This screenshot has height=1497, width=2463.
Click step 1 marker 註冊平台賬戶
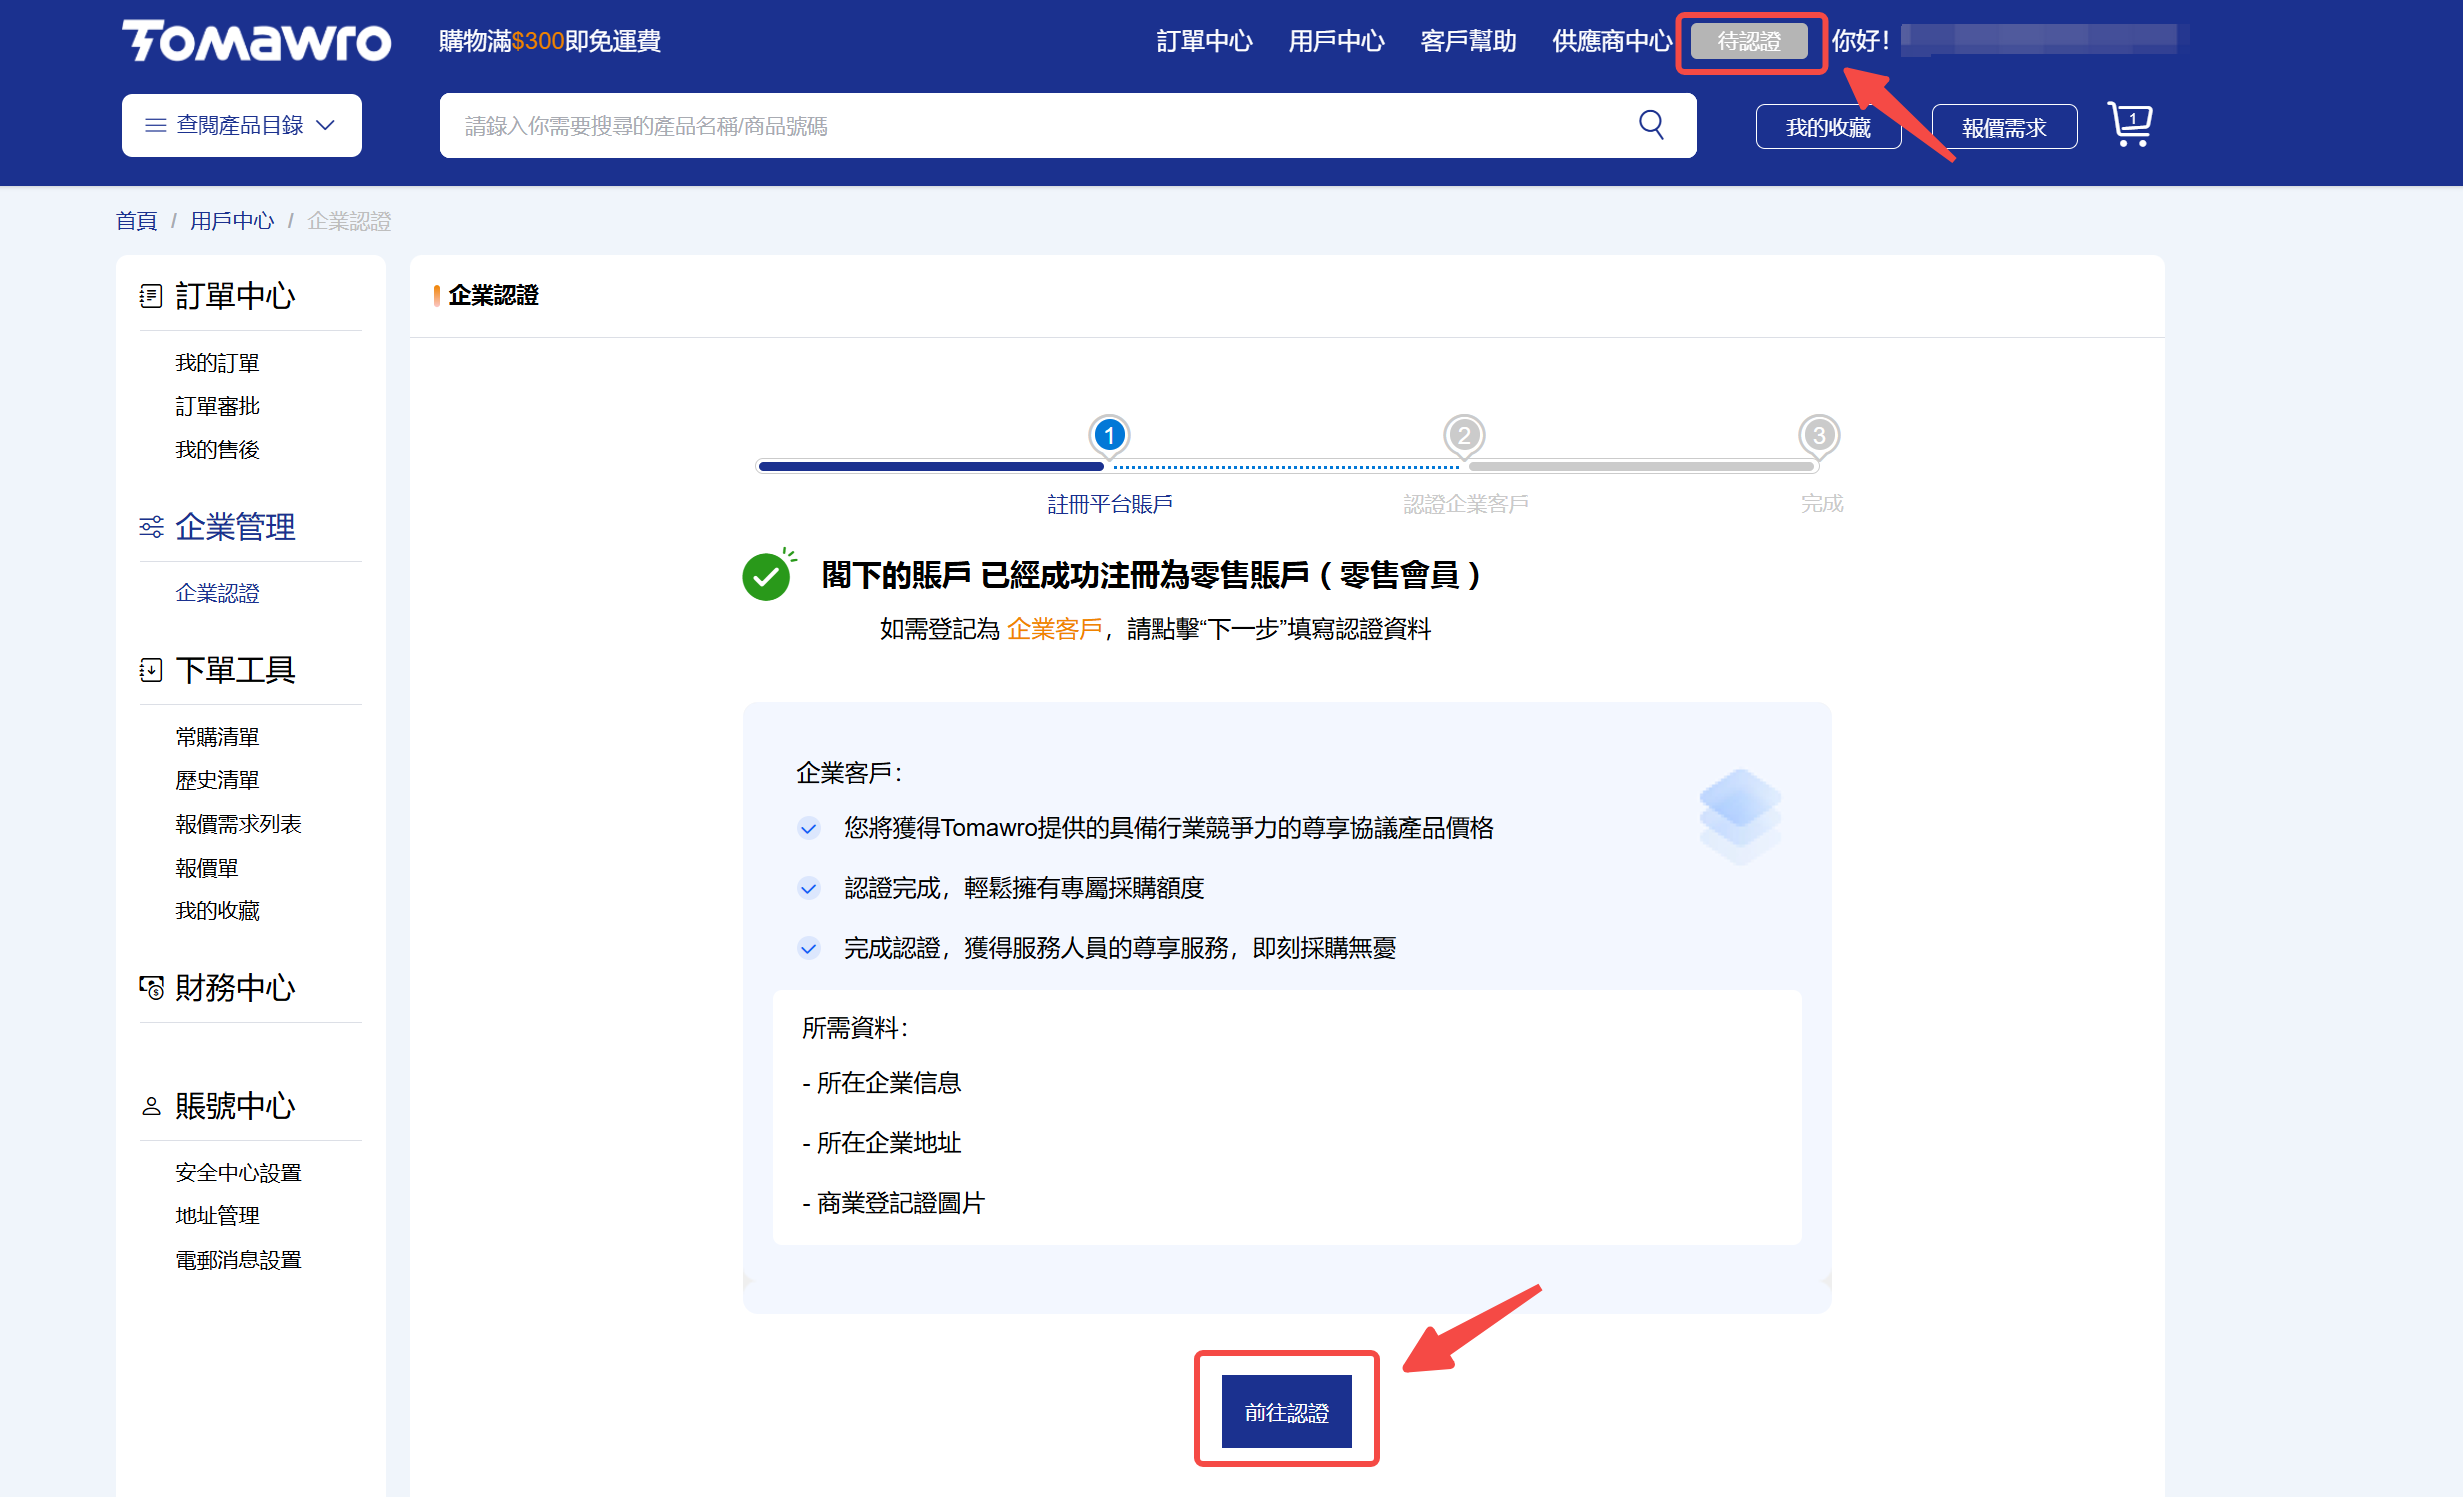click(x=1109, y=435)
